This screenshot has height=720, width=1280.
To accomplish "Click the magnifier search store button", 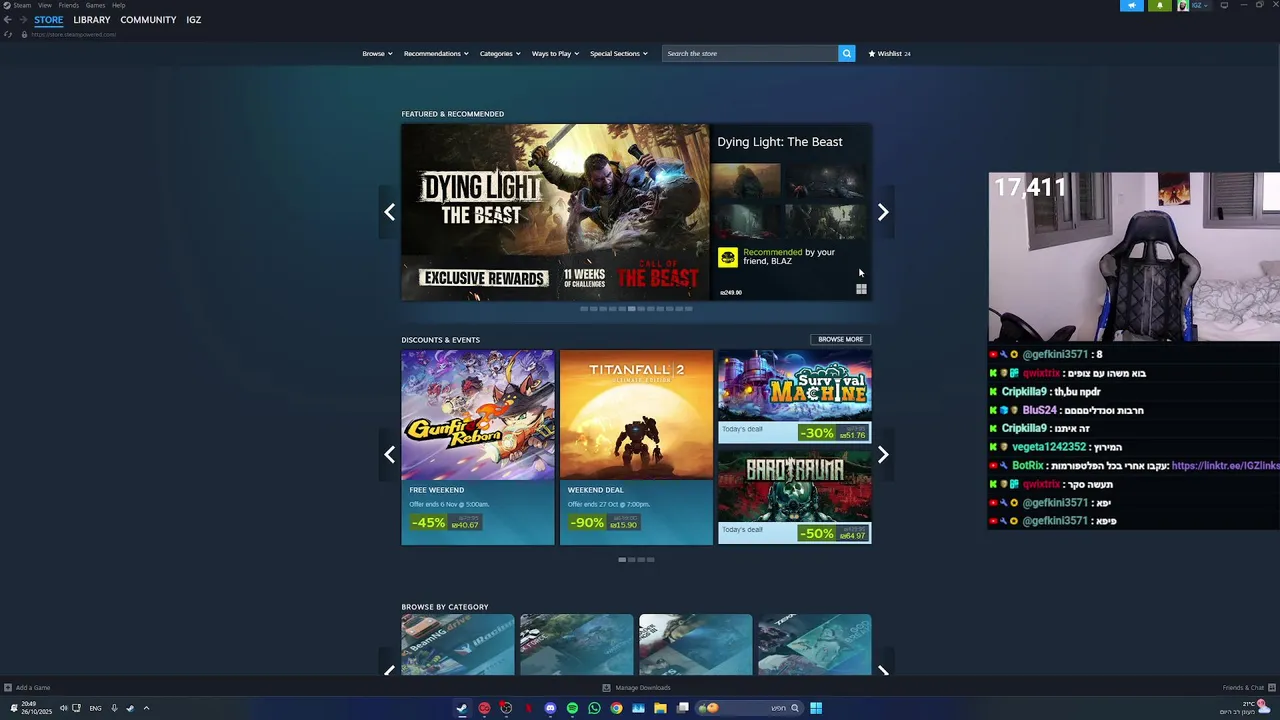I will (847, 53).
